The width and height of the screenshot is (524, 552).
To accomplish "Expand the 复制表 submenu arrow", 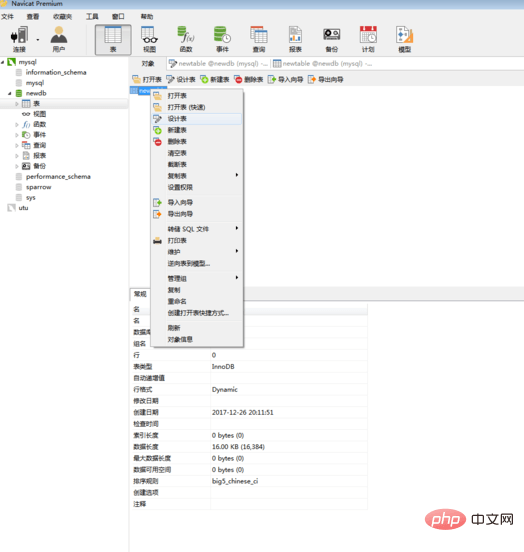I will pyautogui.click(x=237, y=175).
